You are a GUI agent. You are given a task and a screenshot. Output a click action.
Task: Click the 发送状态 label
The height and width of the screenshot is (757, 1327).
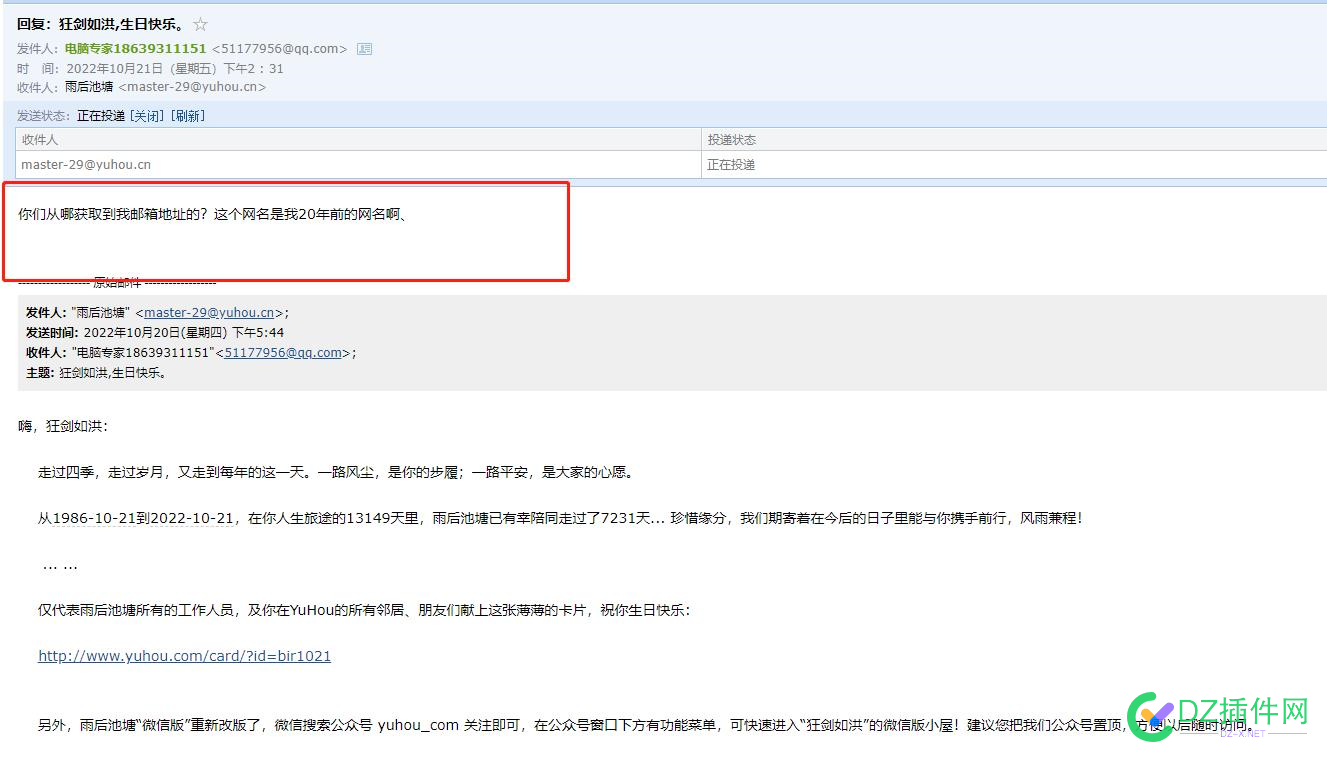45,116
